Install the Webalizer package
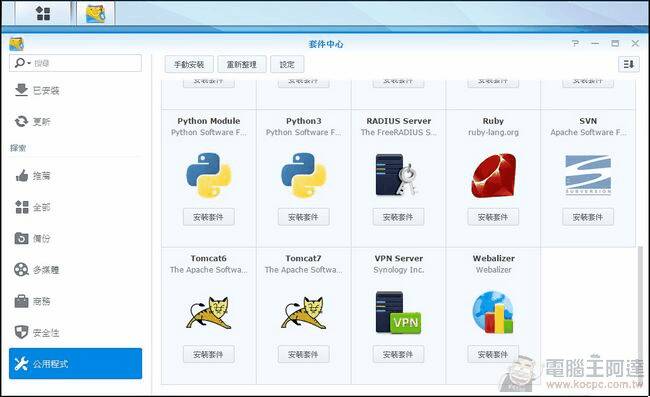Viewport: 650px width, 397px height. [x=493, y=354]
